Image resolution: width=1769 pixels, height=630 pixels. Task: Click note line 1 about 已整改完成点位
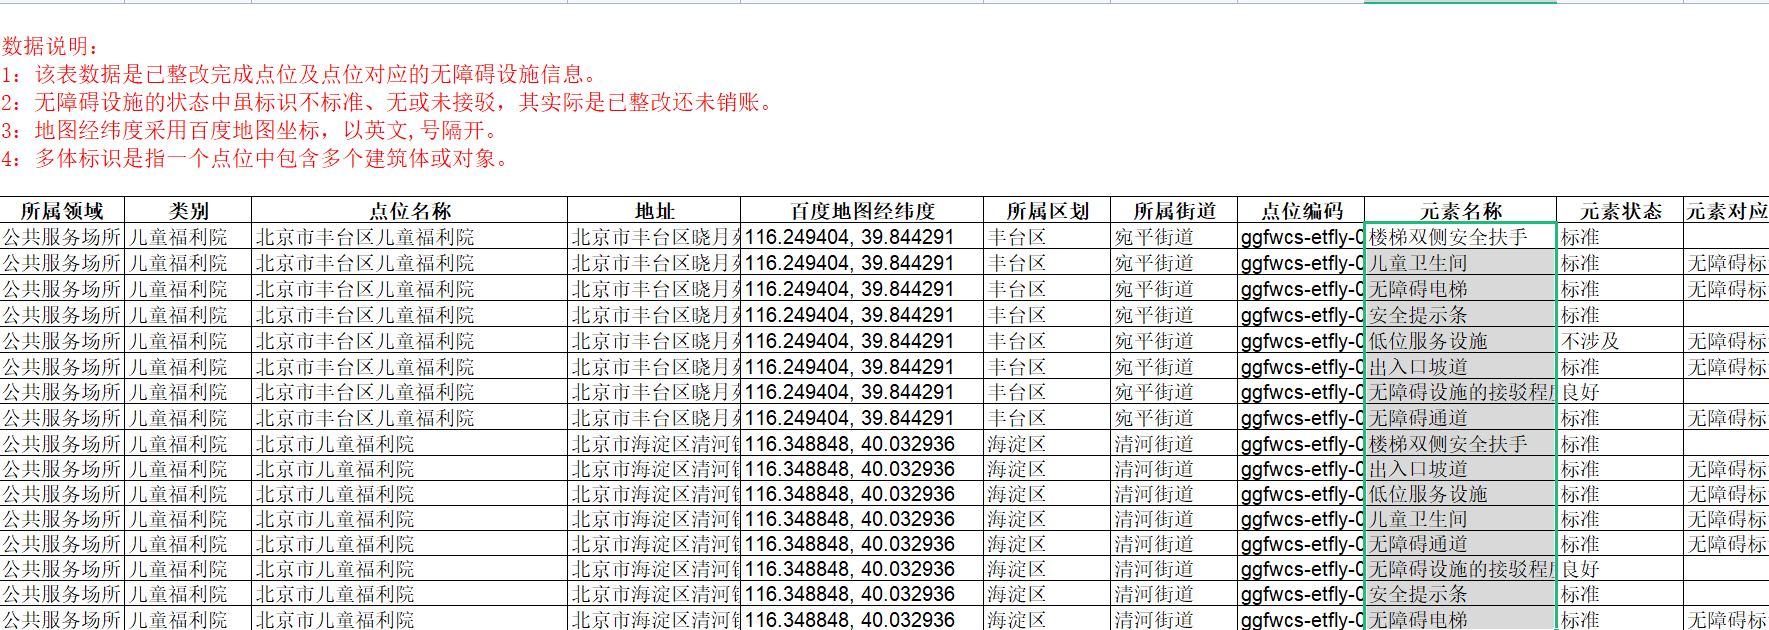pos(300,74)
